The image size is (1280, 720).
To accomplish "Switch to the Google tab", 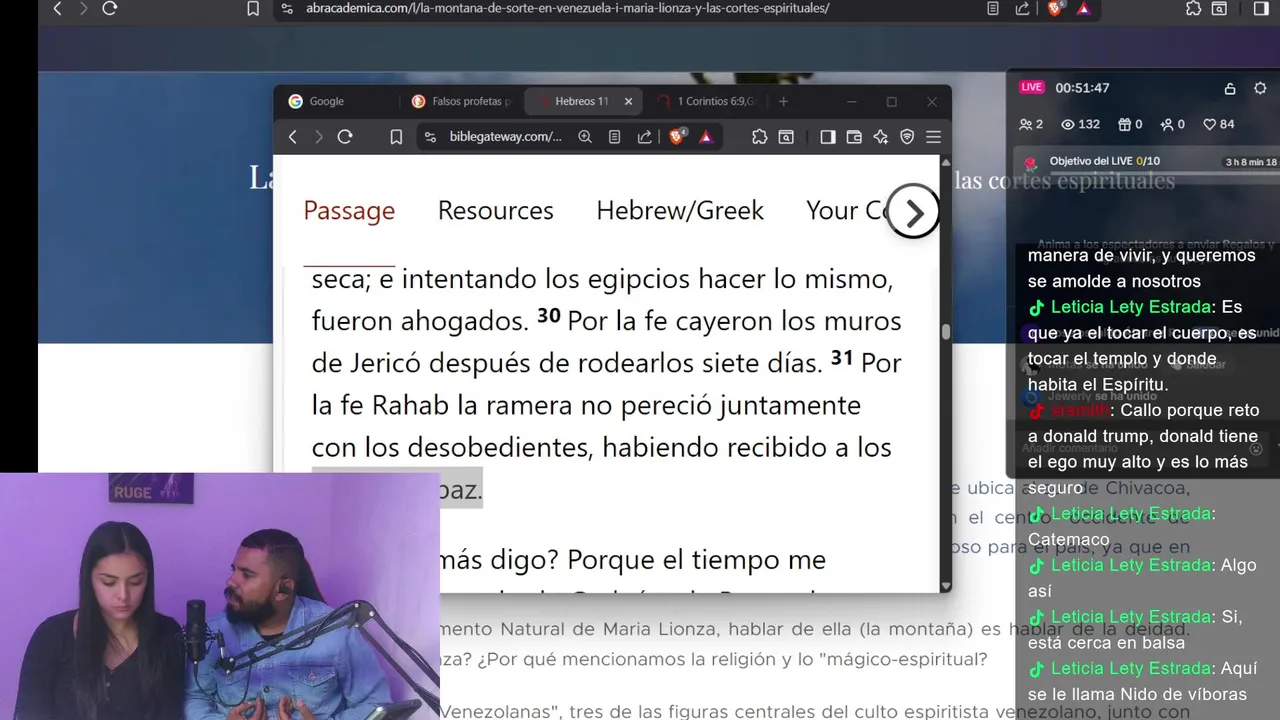I will (336, 101).
